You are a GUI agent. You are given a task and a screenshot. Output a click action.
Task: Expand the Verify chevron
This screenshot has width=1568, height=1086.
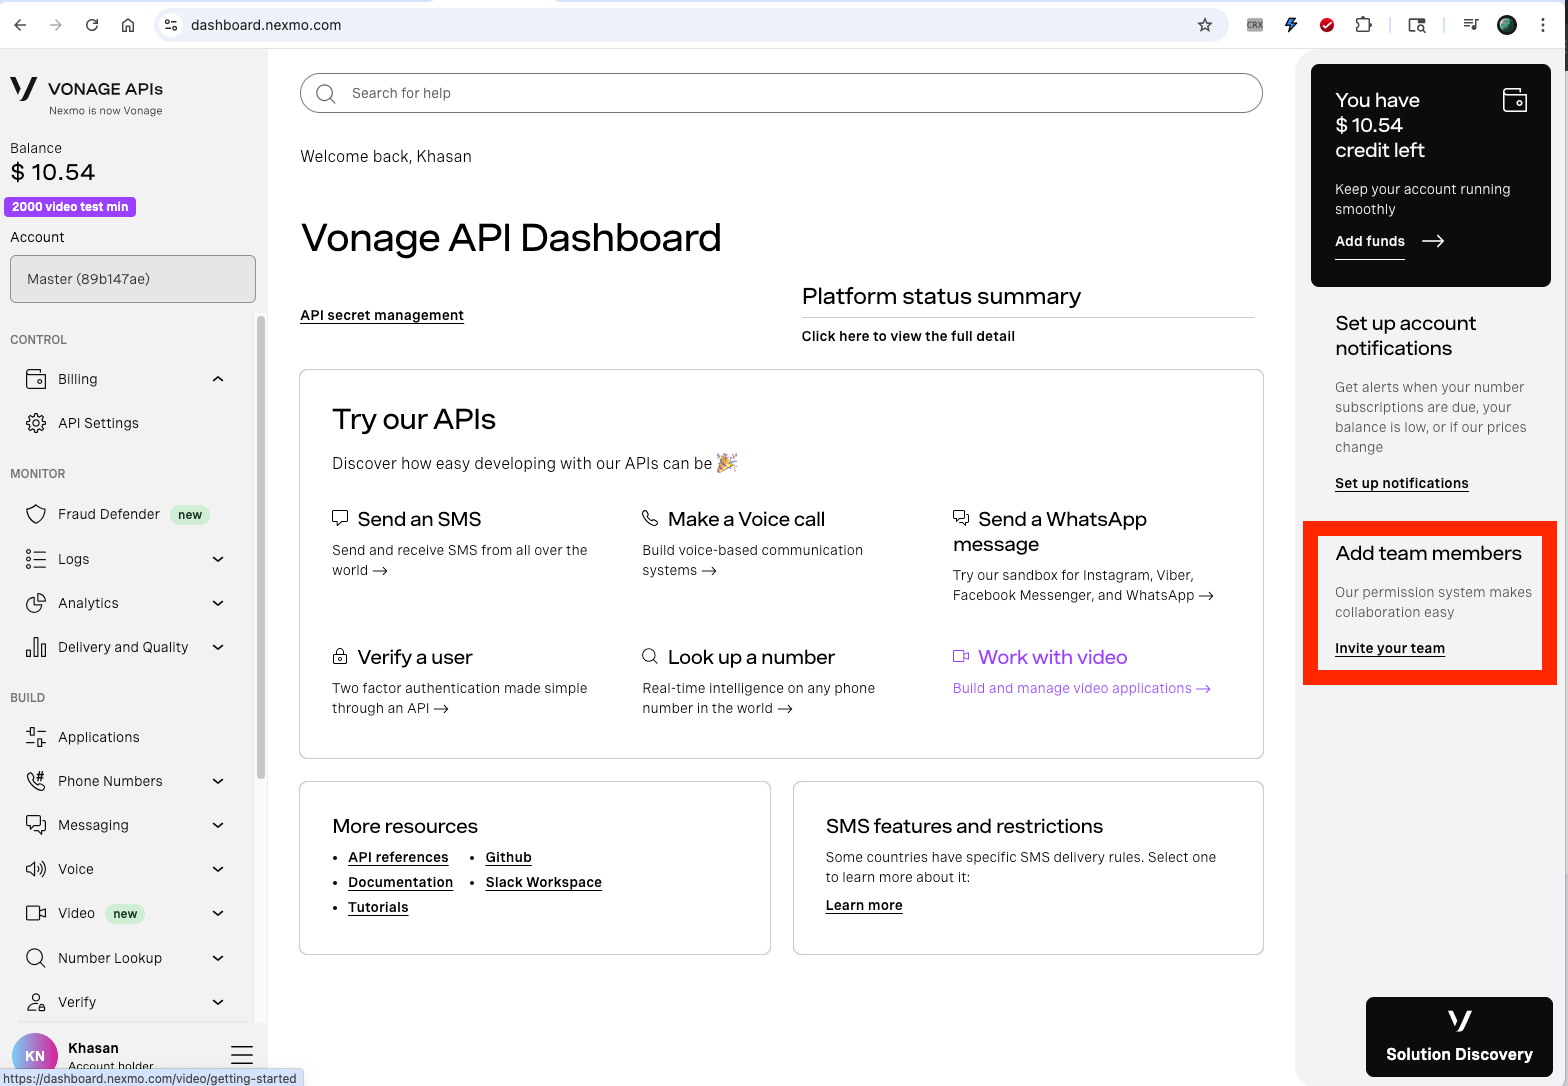pos(218,1002)
